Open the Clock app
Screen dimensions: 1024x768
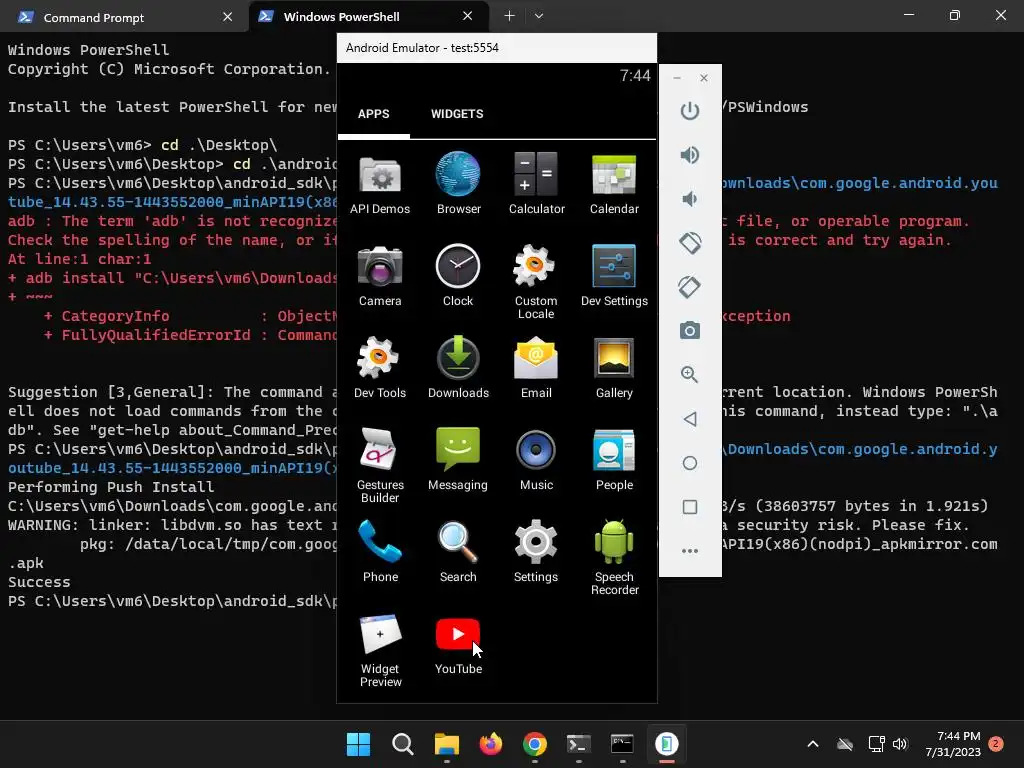[x=458, y=276]
